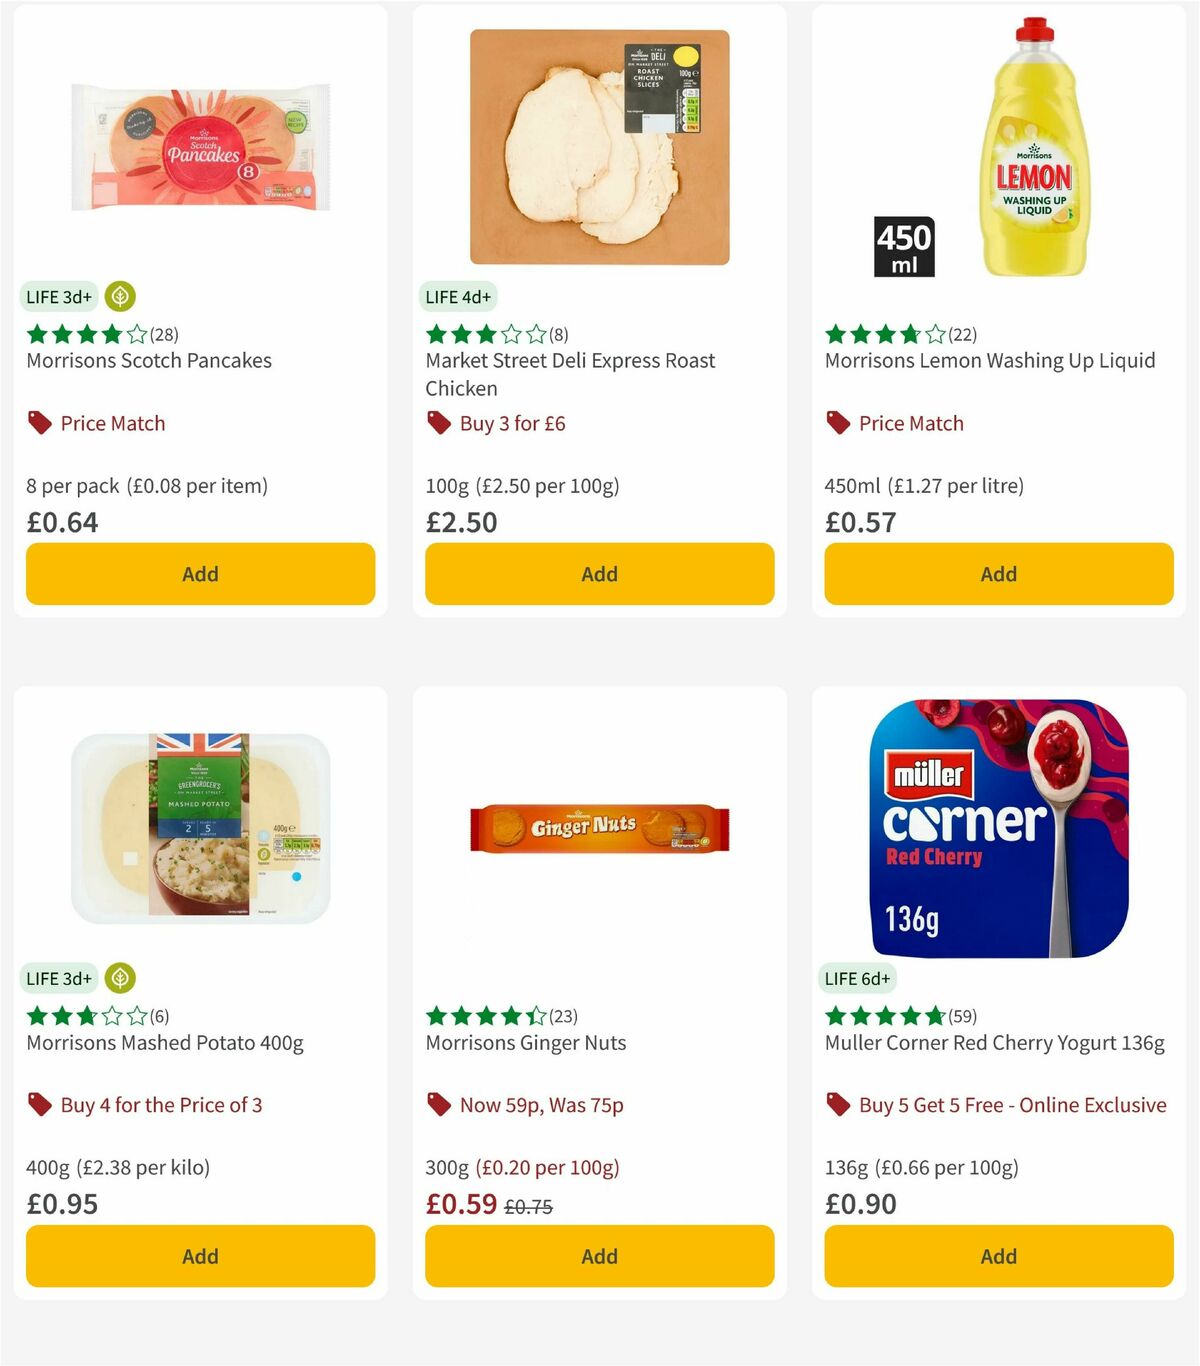Click the LIFE 4d+ badge on Roast Chicken
This screenshot has width=1200, height=1366.
click(x=457, y=297)
